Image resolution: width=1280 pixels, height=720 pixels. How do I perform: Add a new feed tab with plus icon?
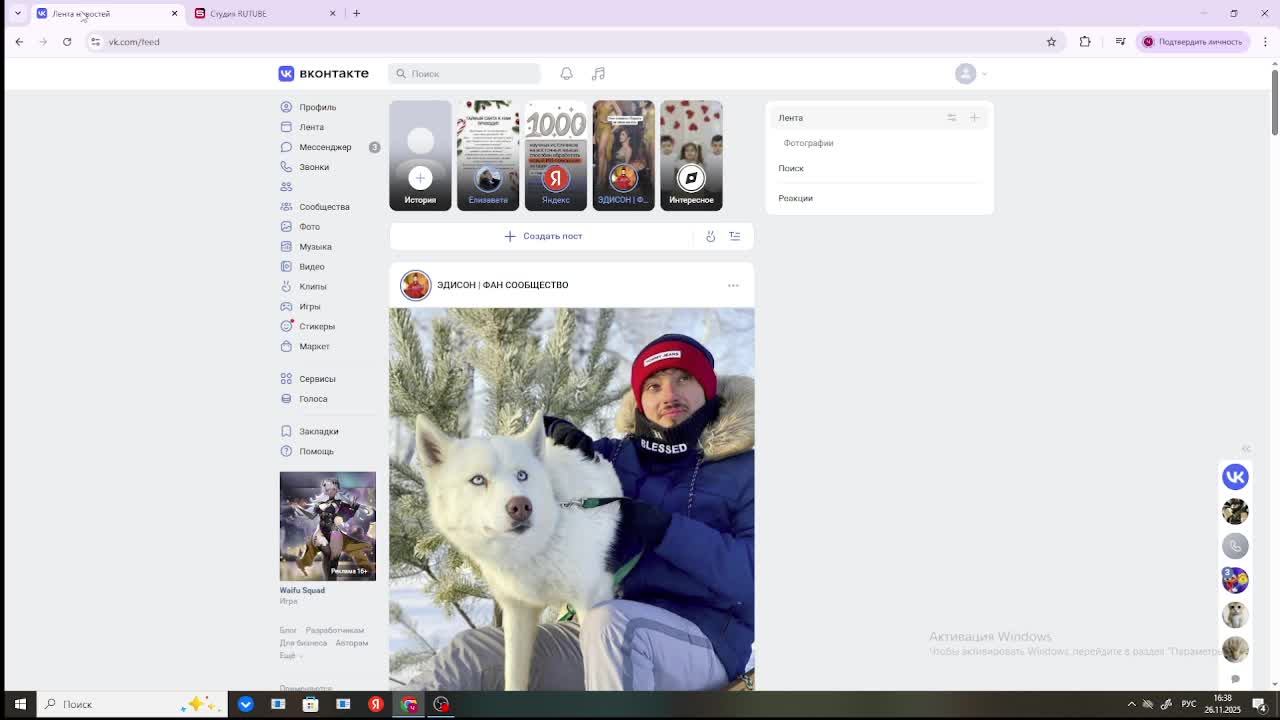pos(974,118)
